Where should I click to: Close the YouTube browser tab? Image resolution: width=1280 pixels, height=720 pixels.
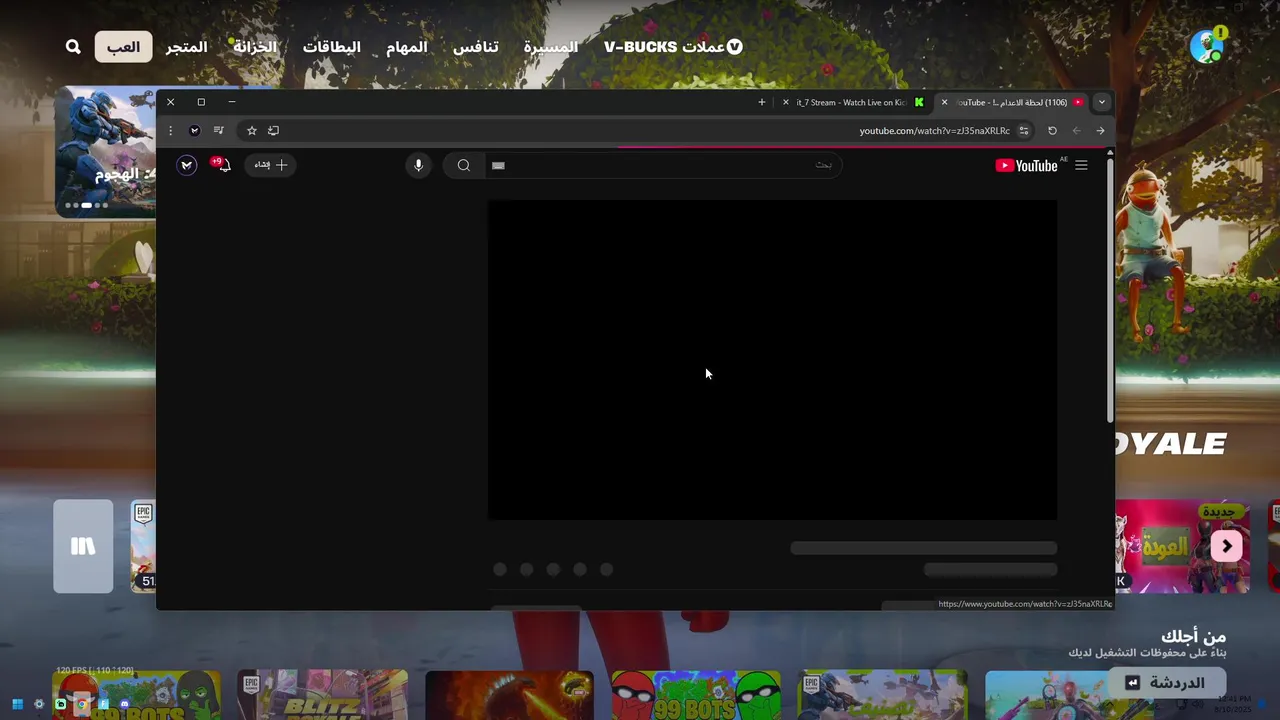click(x=944, y=102)
